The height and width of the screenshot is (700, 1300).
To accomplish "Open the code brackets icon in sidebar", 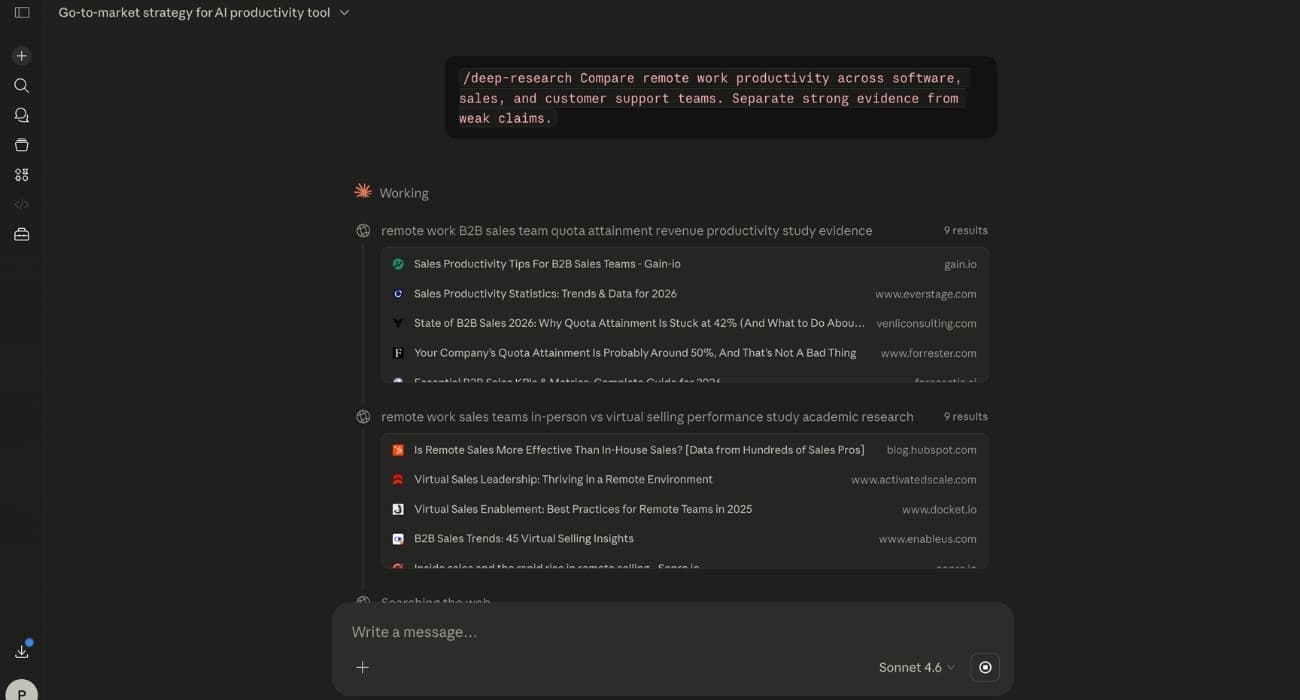I will [22, 204].
